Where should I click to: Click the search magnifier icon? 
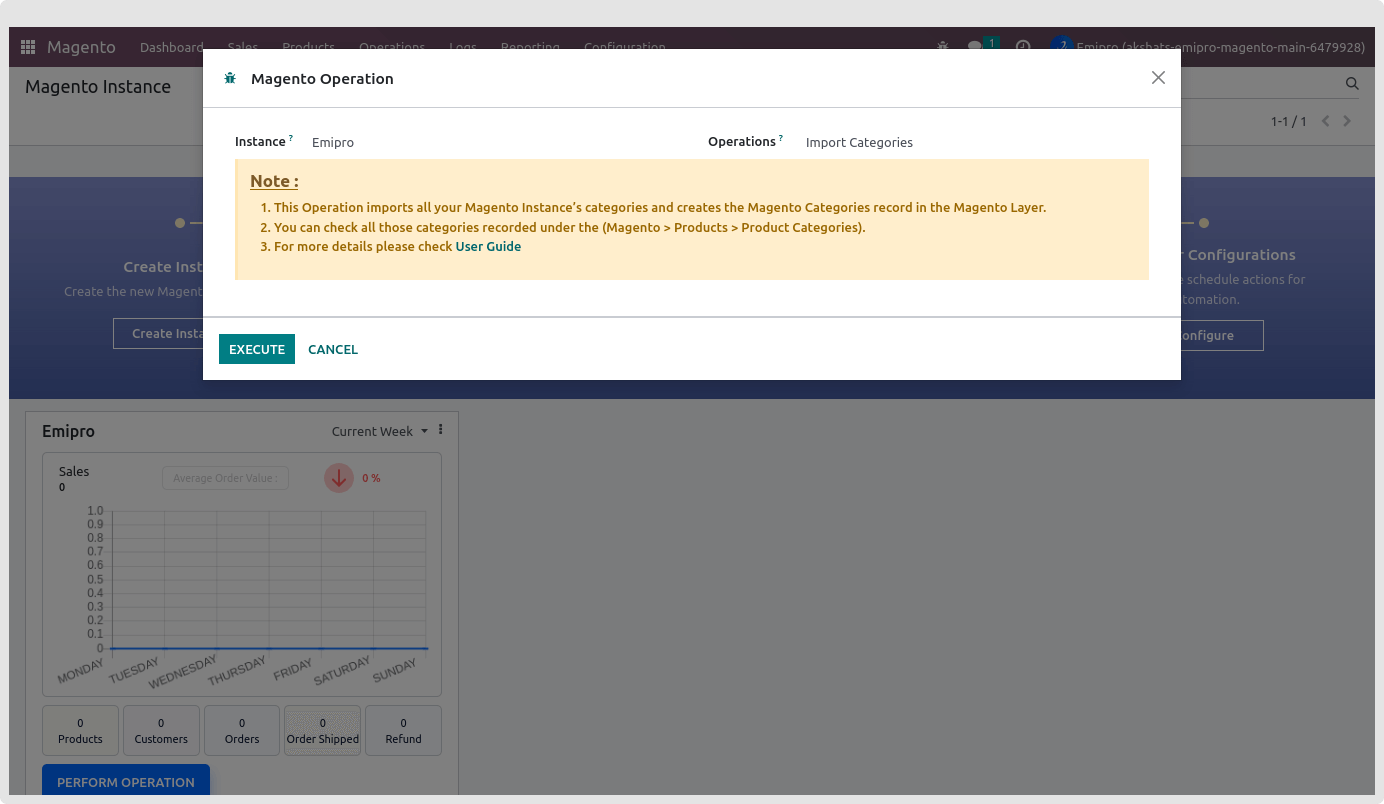[1352, 83]
